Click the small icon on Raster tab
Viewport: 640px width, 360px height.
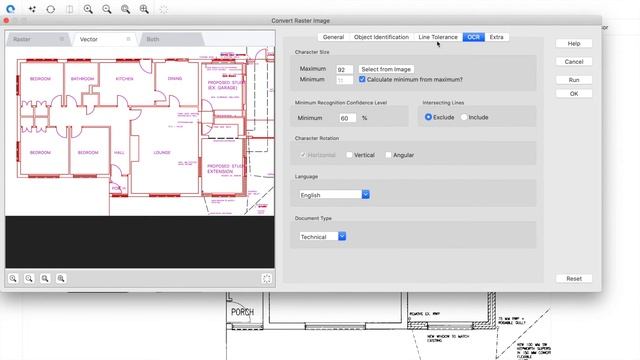click(x=62, y=39)
